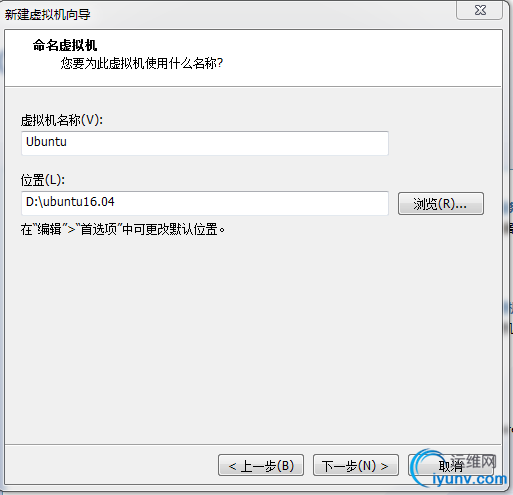Click the 命名虚拟机 heading text
The height and width of the screenshot is (495, 513).
tap(65, 45)
